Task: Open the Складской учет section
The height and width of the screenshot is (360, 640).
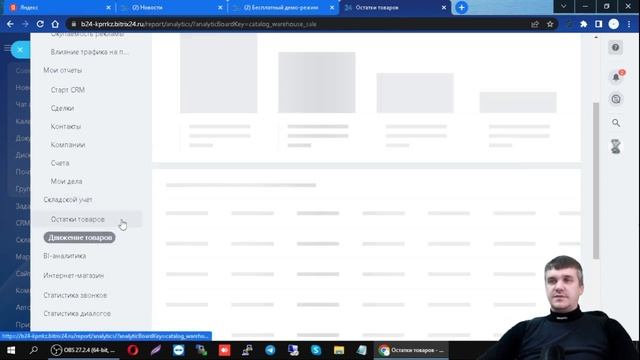Action: [68, 200]
